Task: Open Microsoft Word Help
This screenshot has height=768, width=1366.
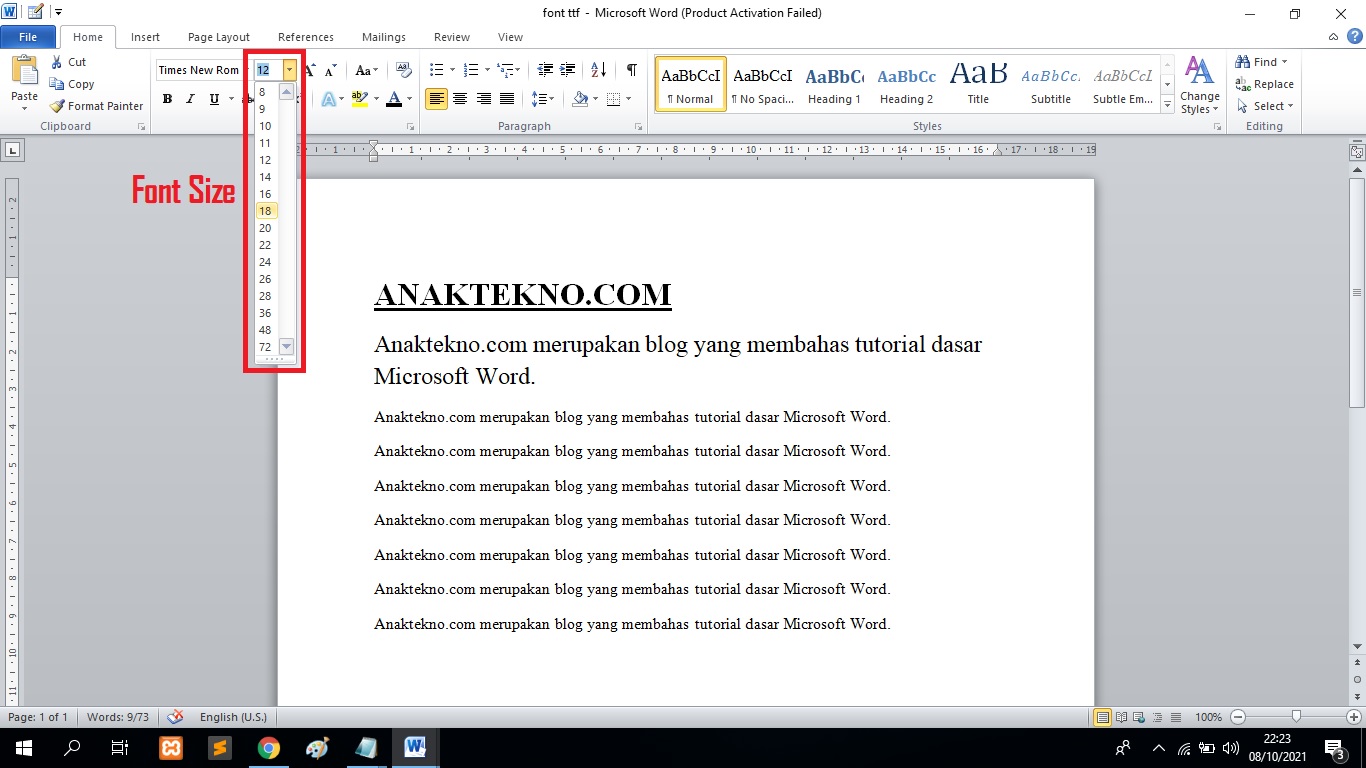Action: click(x=1354, y=37)
